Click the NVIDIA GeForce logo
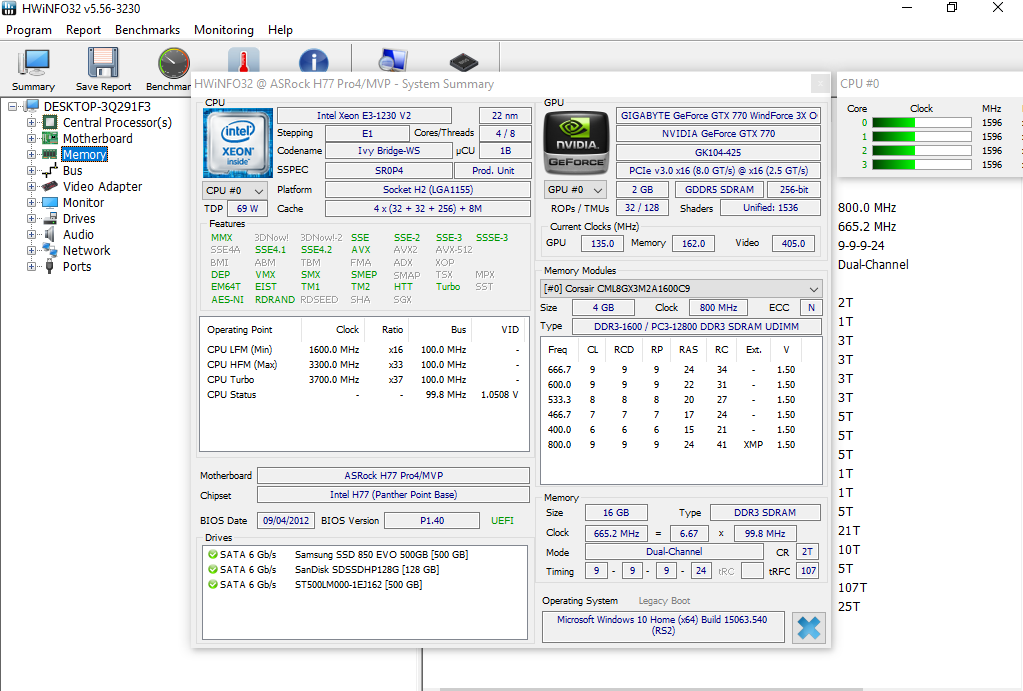Viewport: 1023px width, 691px height. [576, 143]
